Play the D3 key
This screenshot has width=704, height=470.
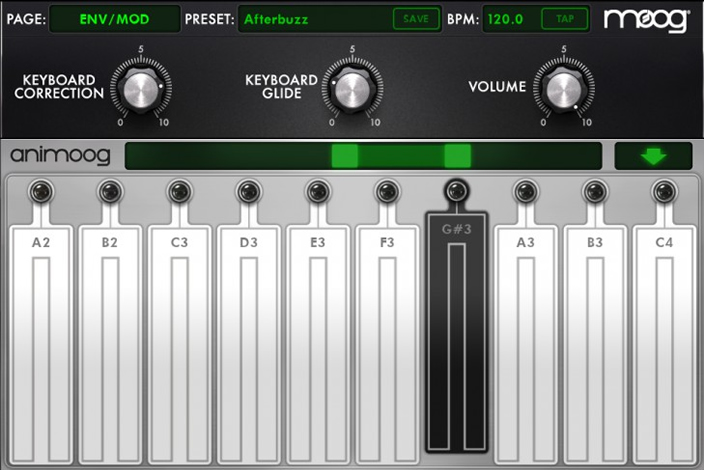pos(249,345)
